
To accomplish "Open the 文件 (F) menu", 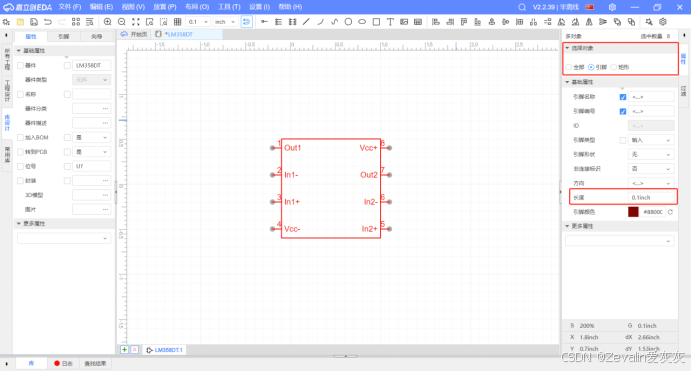I will [70, 7].
